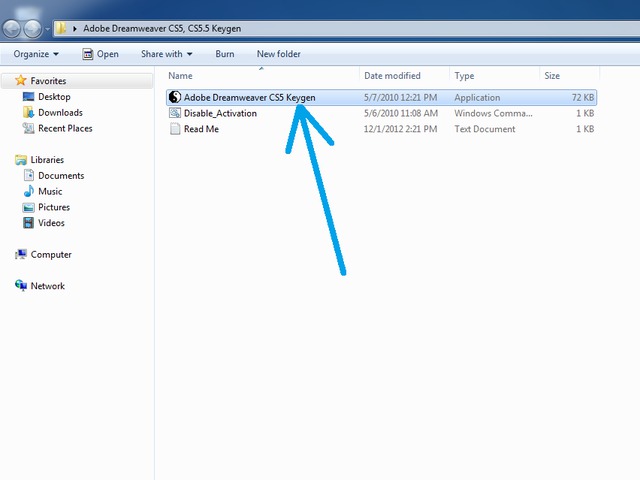The width and height of the screenshot is (640, 480).
Task: Click the 72 KB size cell
Action: [583, 98]
